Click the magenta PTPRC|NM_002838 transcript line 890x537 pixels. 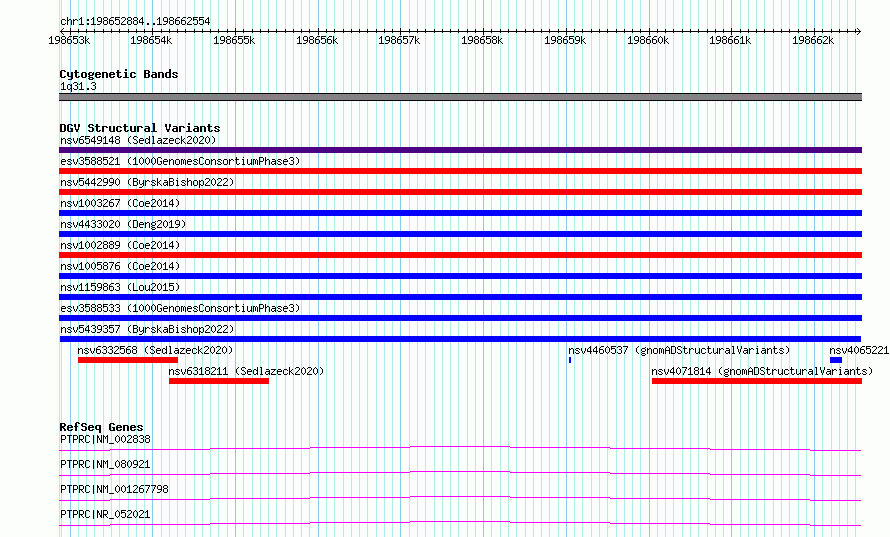click(460, 448)
